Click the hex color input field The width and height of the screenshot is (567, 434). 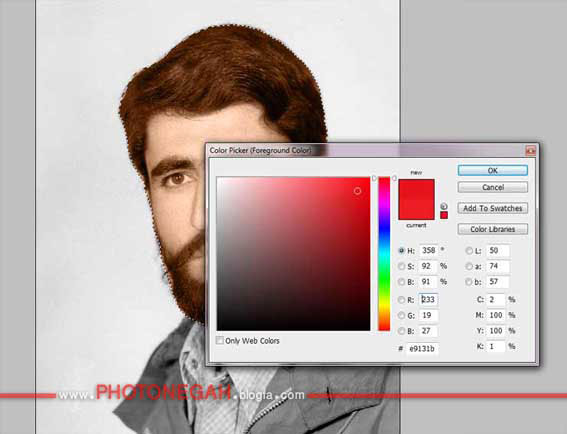point(422,349)
